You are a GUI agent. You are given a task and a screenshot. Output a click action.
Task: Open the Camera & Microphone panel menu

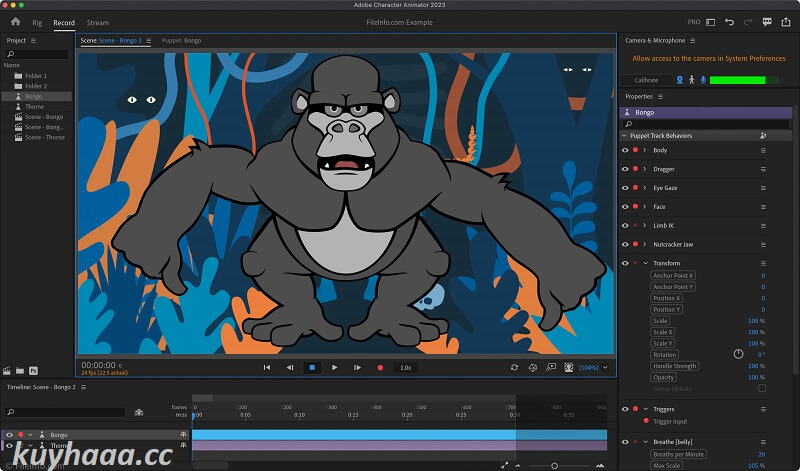693,40
